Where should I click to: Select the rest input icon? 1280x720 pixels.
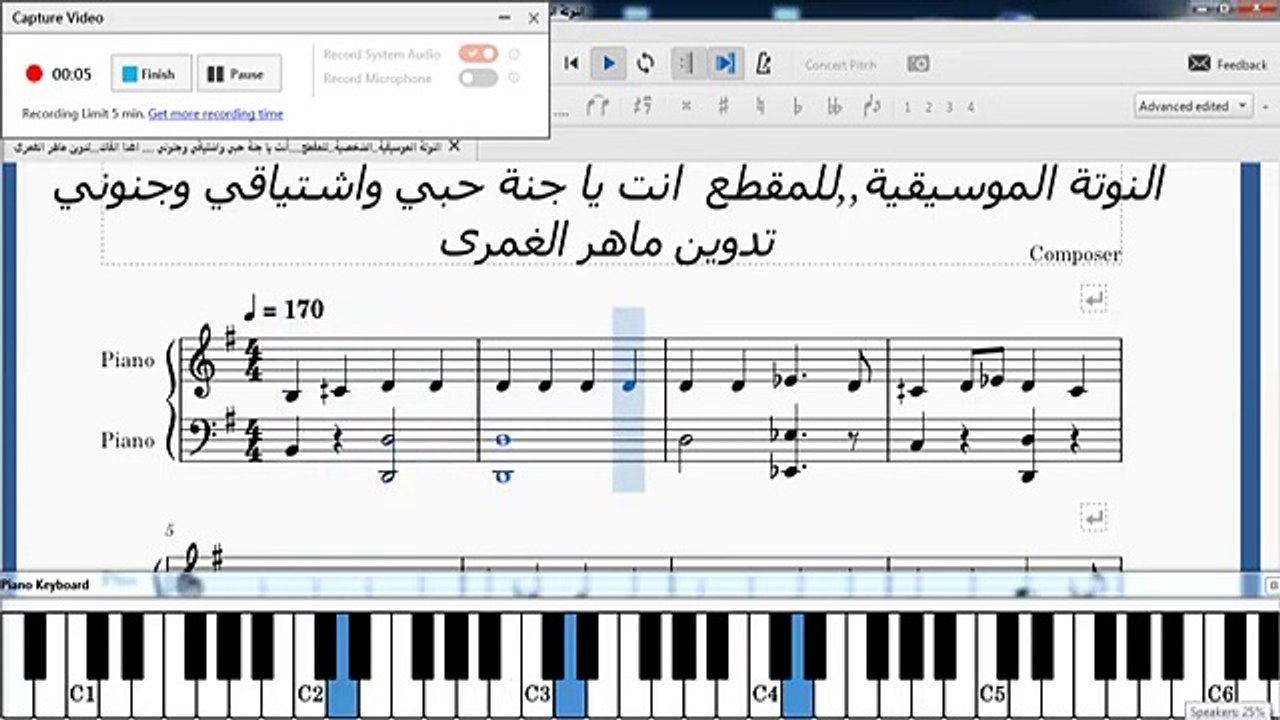click(x=643, y=105)
